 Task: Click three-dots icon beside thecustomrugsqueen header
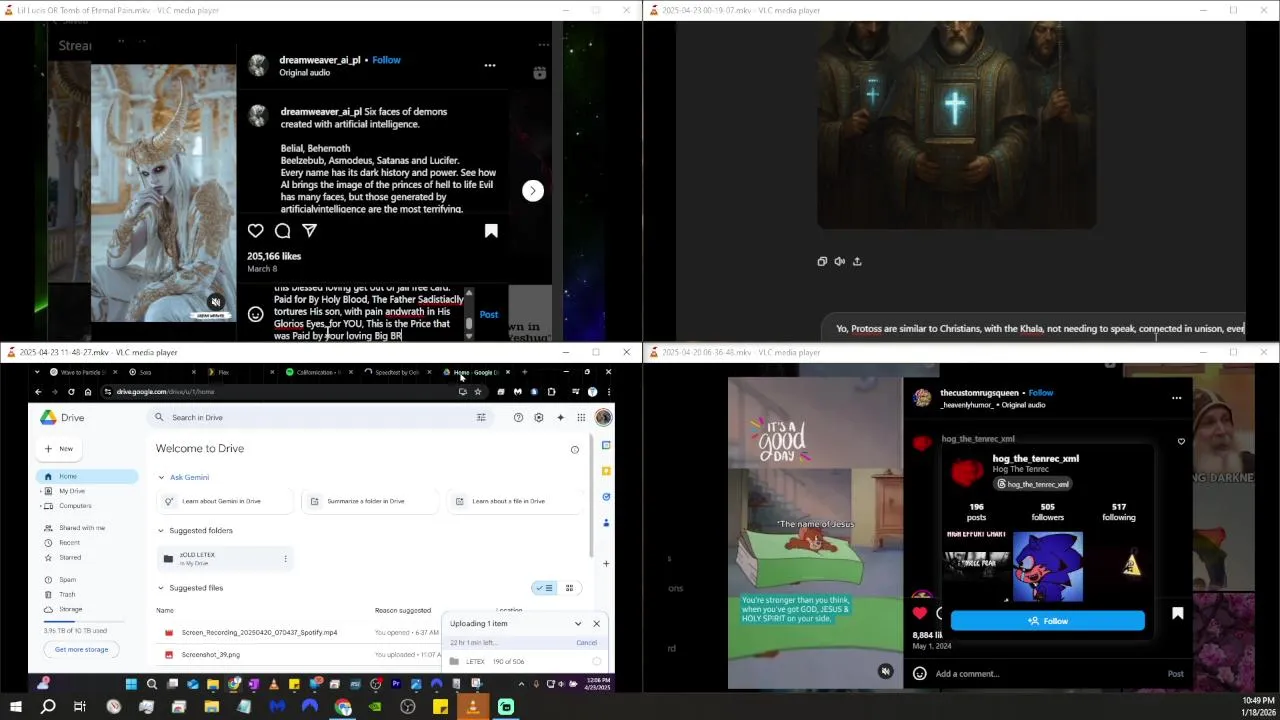(1176, 398)
